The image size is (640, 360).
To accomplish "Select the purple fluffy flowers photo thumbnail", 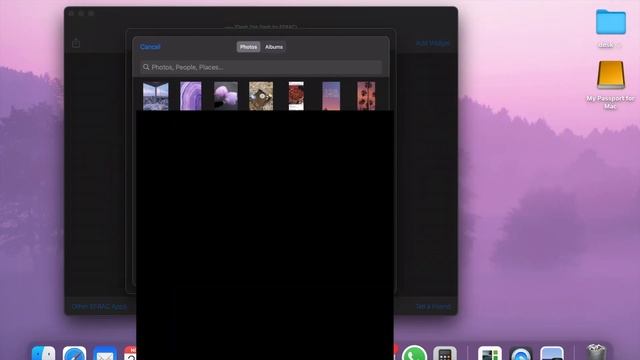I will [226, 96].
